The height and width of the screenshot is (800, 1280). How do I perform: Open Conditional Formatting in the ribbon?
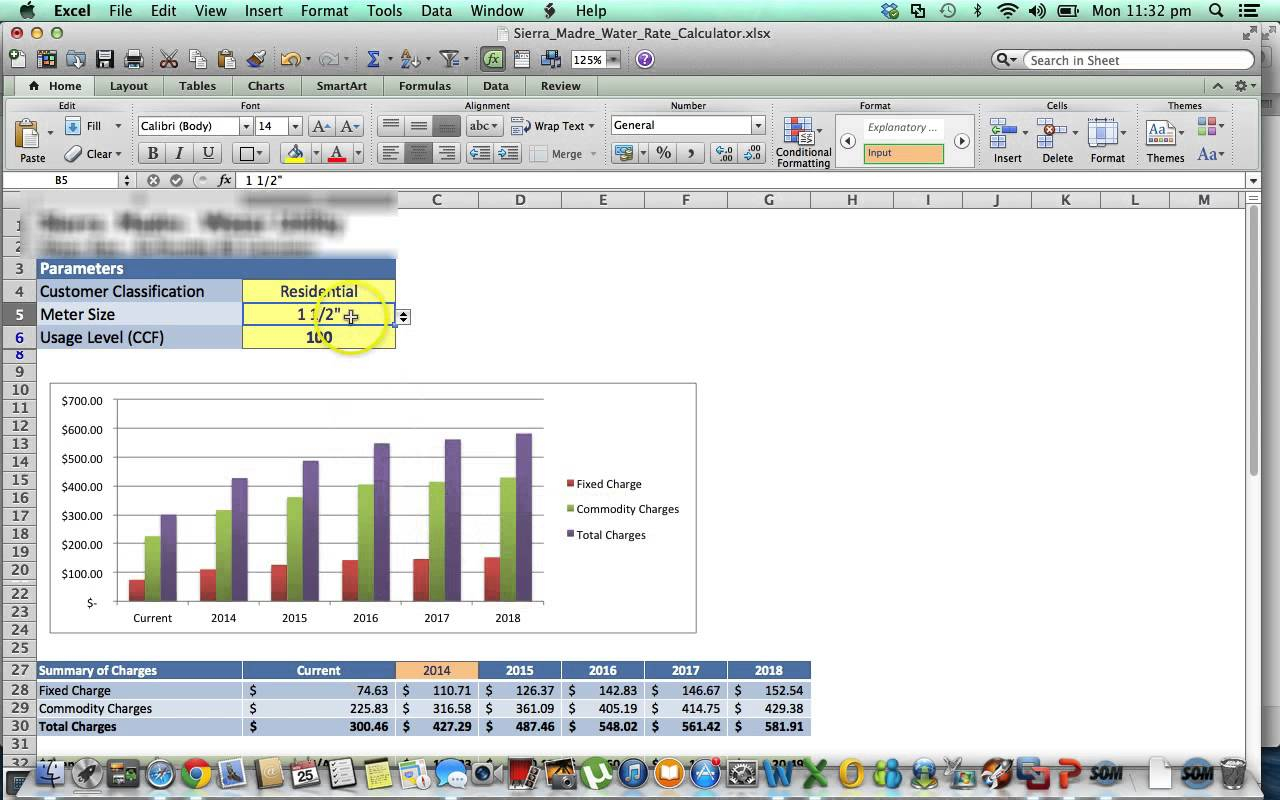802,141
